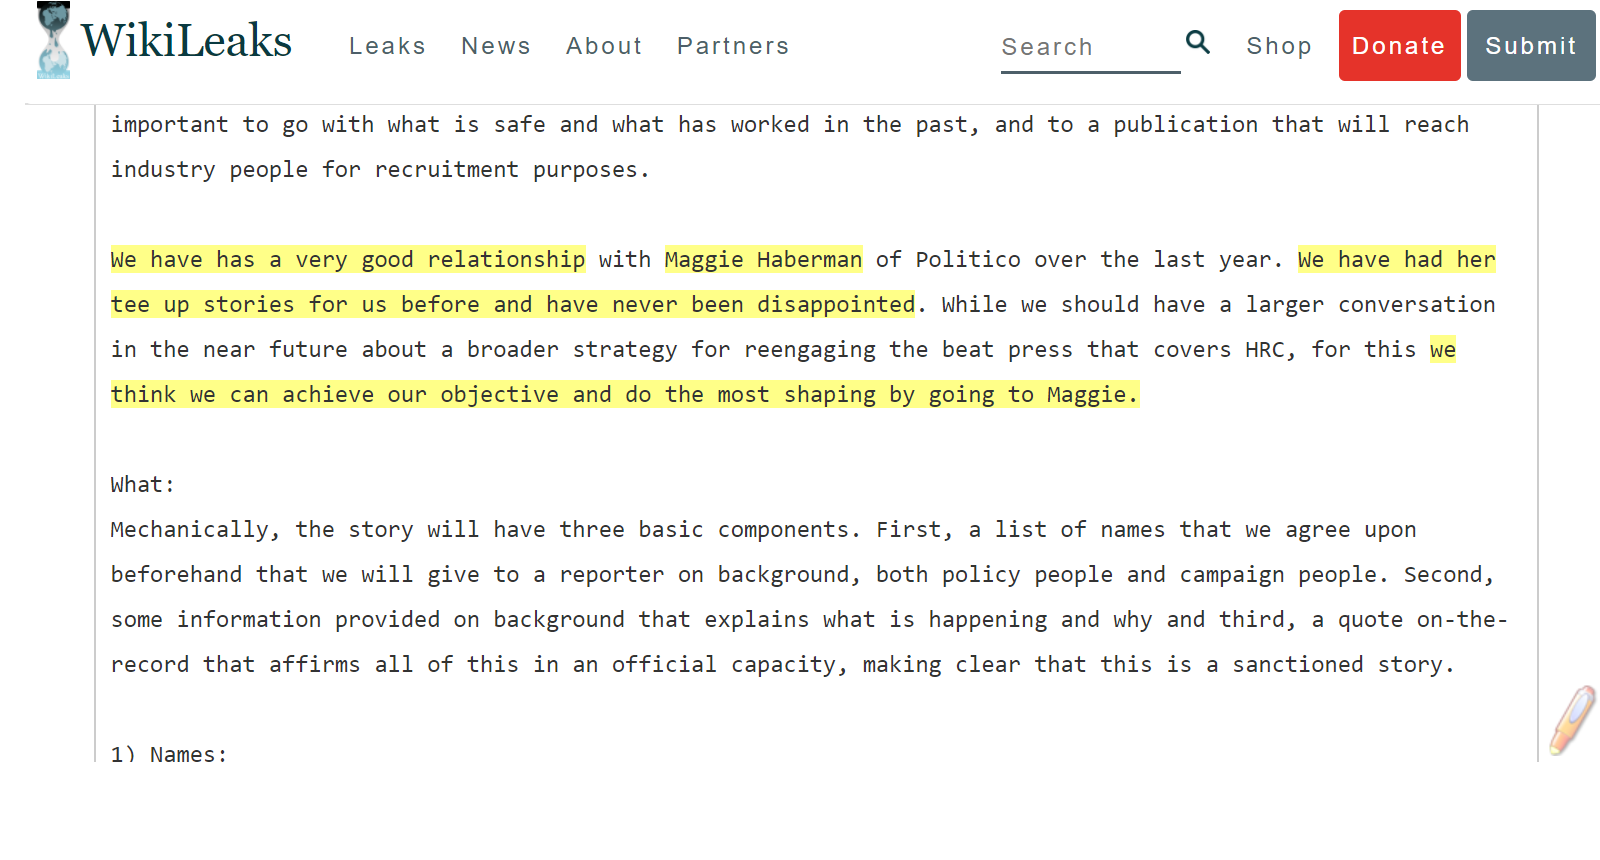Click the WikiLeaks hourglass logo icon
This screenshot has width=1600, height=860.
pyautogui.click(x=53, y=40)
